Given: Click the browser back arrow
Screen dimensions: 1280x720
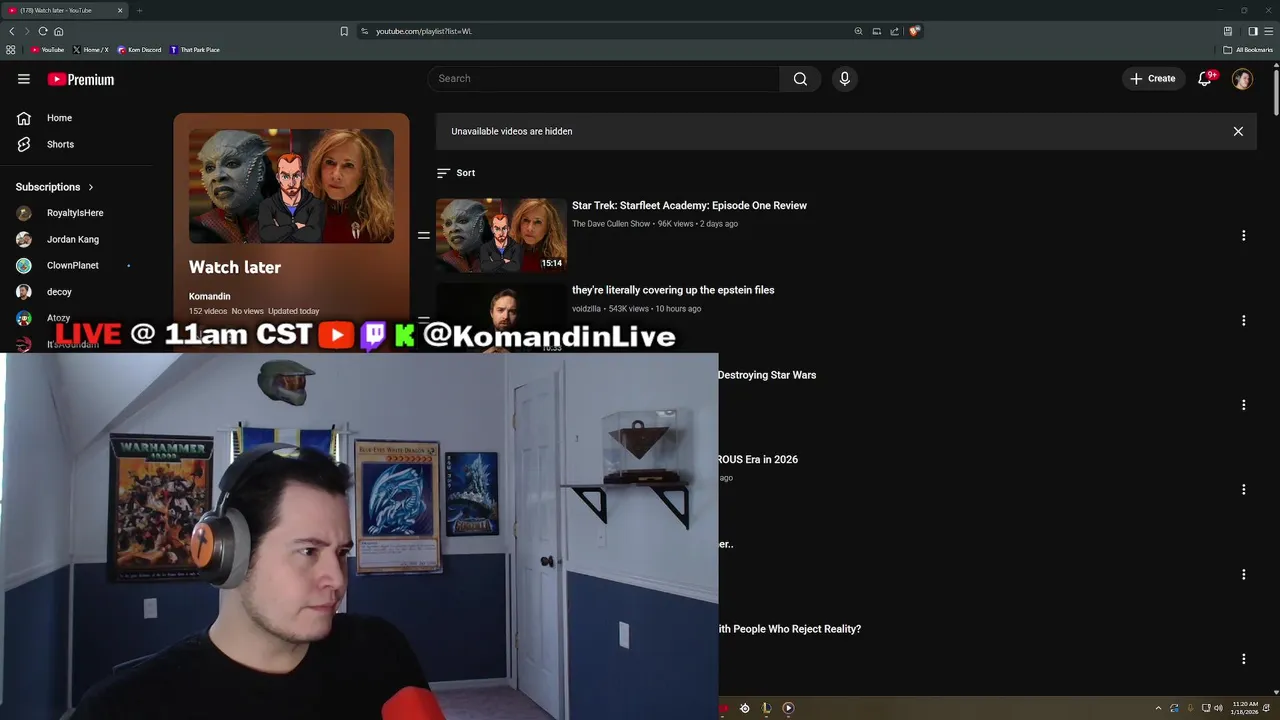Looking at the screenshot, I should pos(12,31).
